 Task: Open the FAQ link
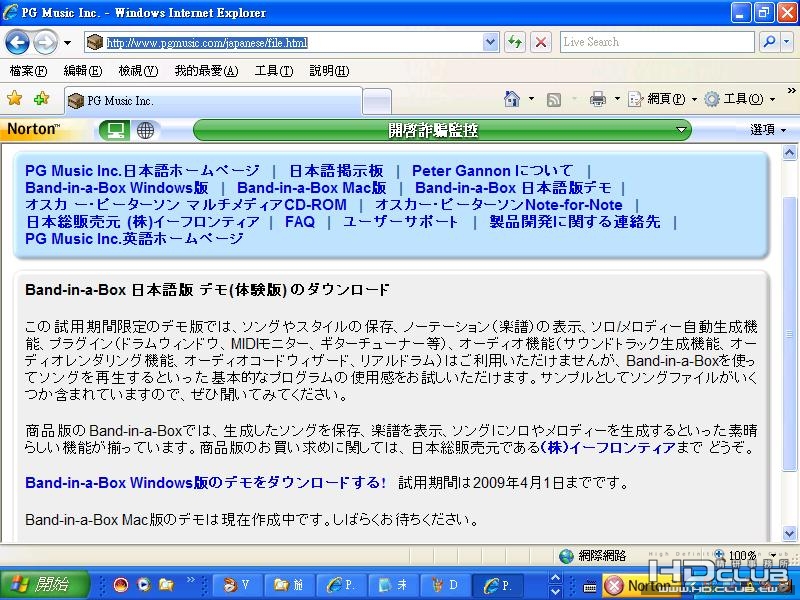coord(299,222)
